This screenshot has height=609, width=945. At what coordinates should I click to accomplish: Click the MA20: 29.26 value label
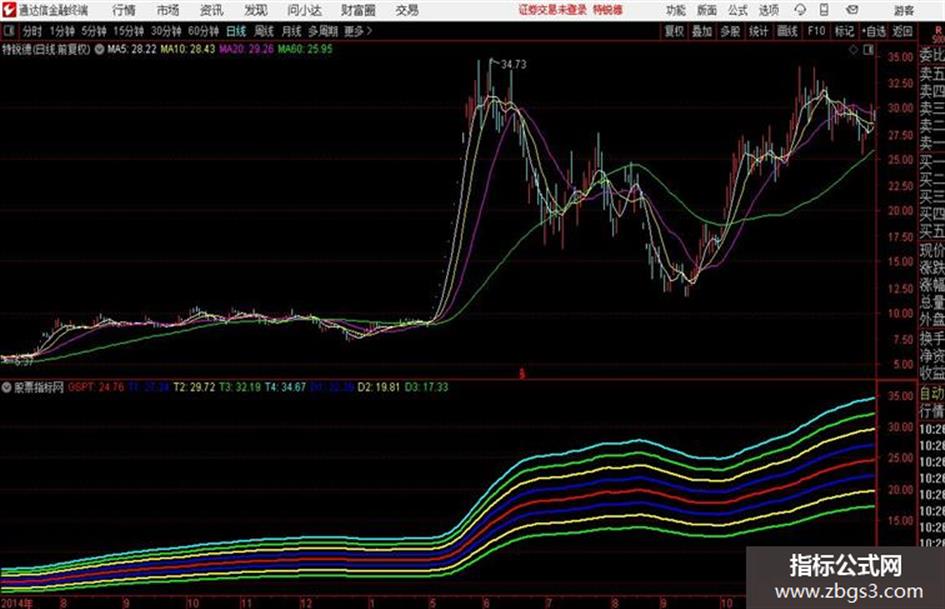coord(246,49)
